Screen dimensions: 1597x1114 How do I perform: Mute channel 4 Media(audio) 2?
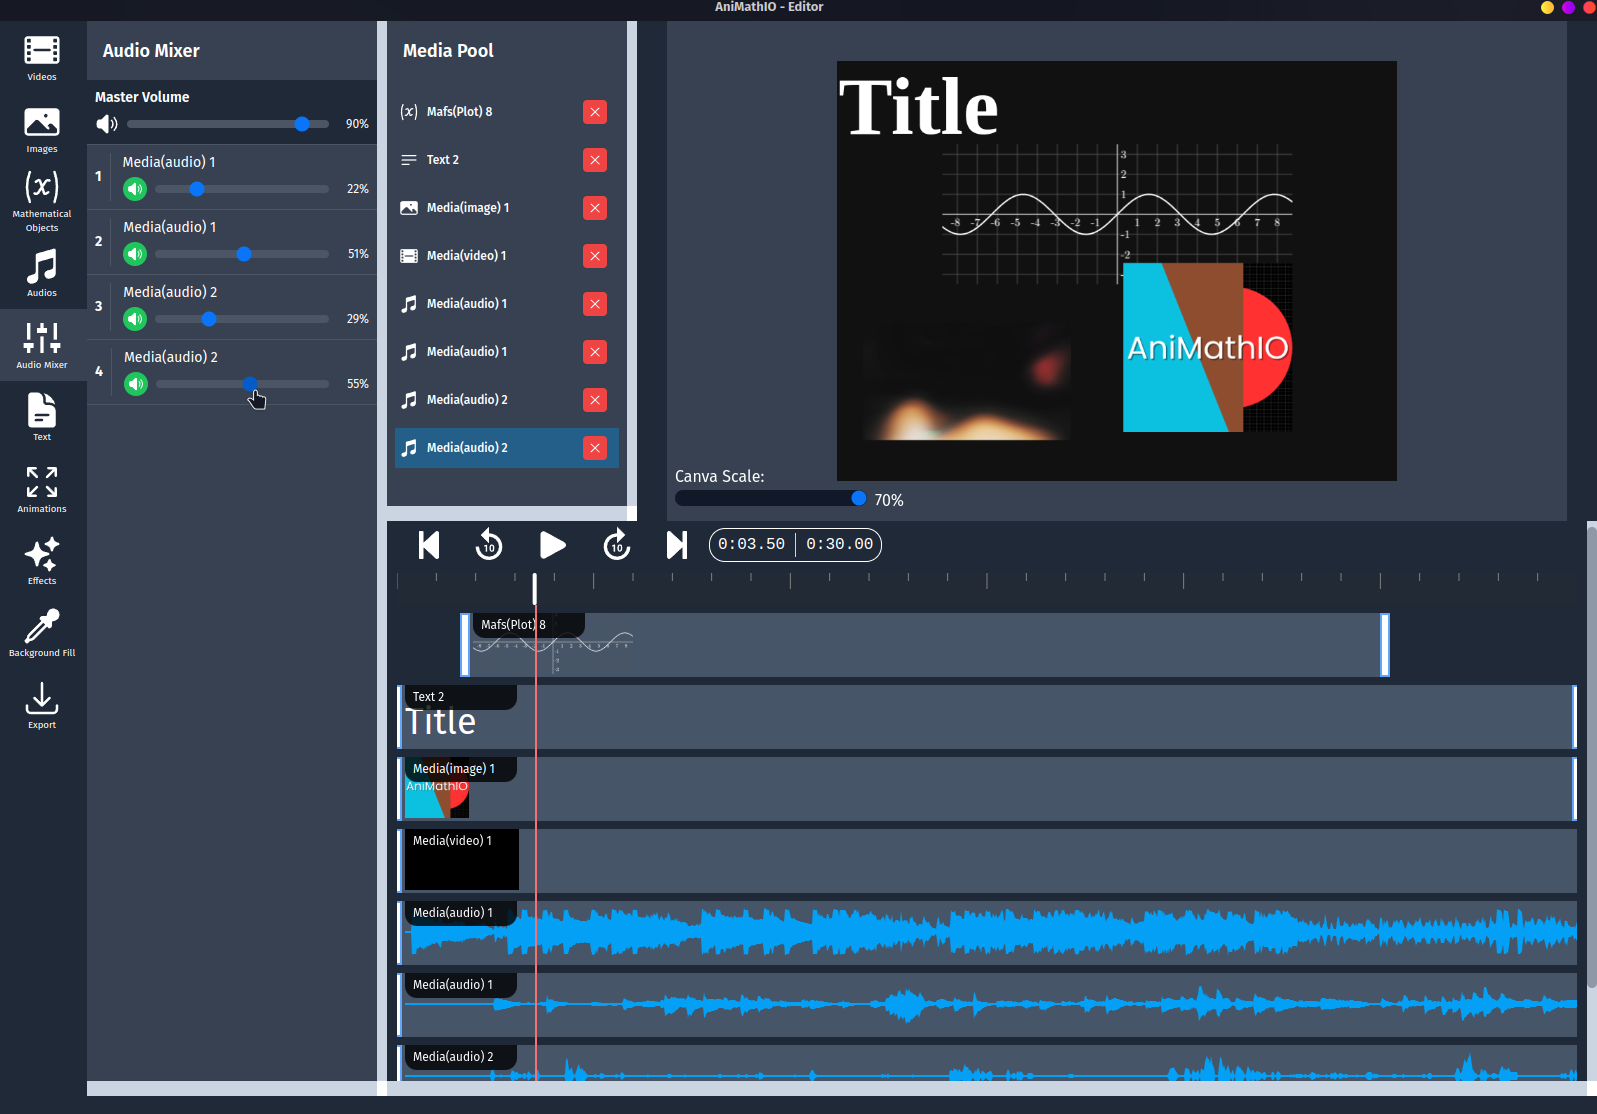135,384
